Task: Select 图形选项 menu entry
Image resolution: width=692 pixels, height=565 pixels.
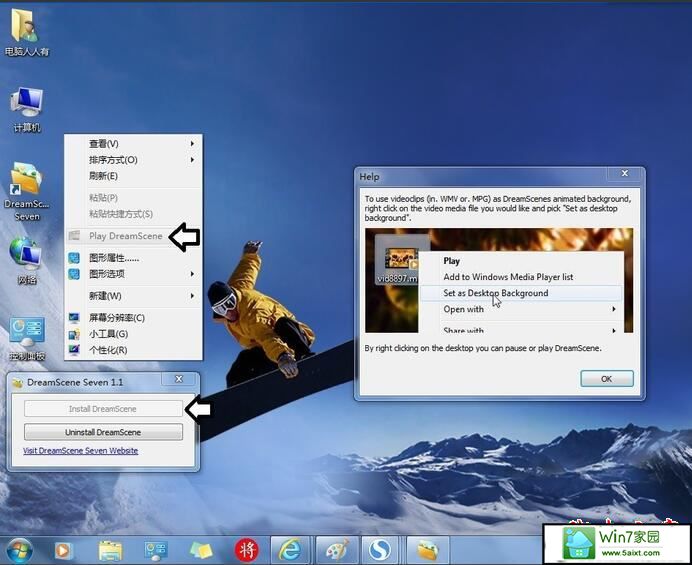Action: [133, 274]
